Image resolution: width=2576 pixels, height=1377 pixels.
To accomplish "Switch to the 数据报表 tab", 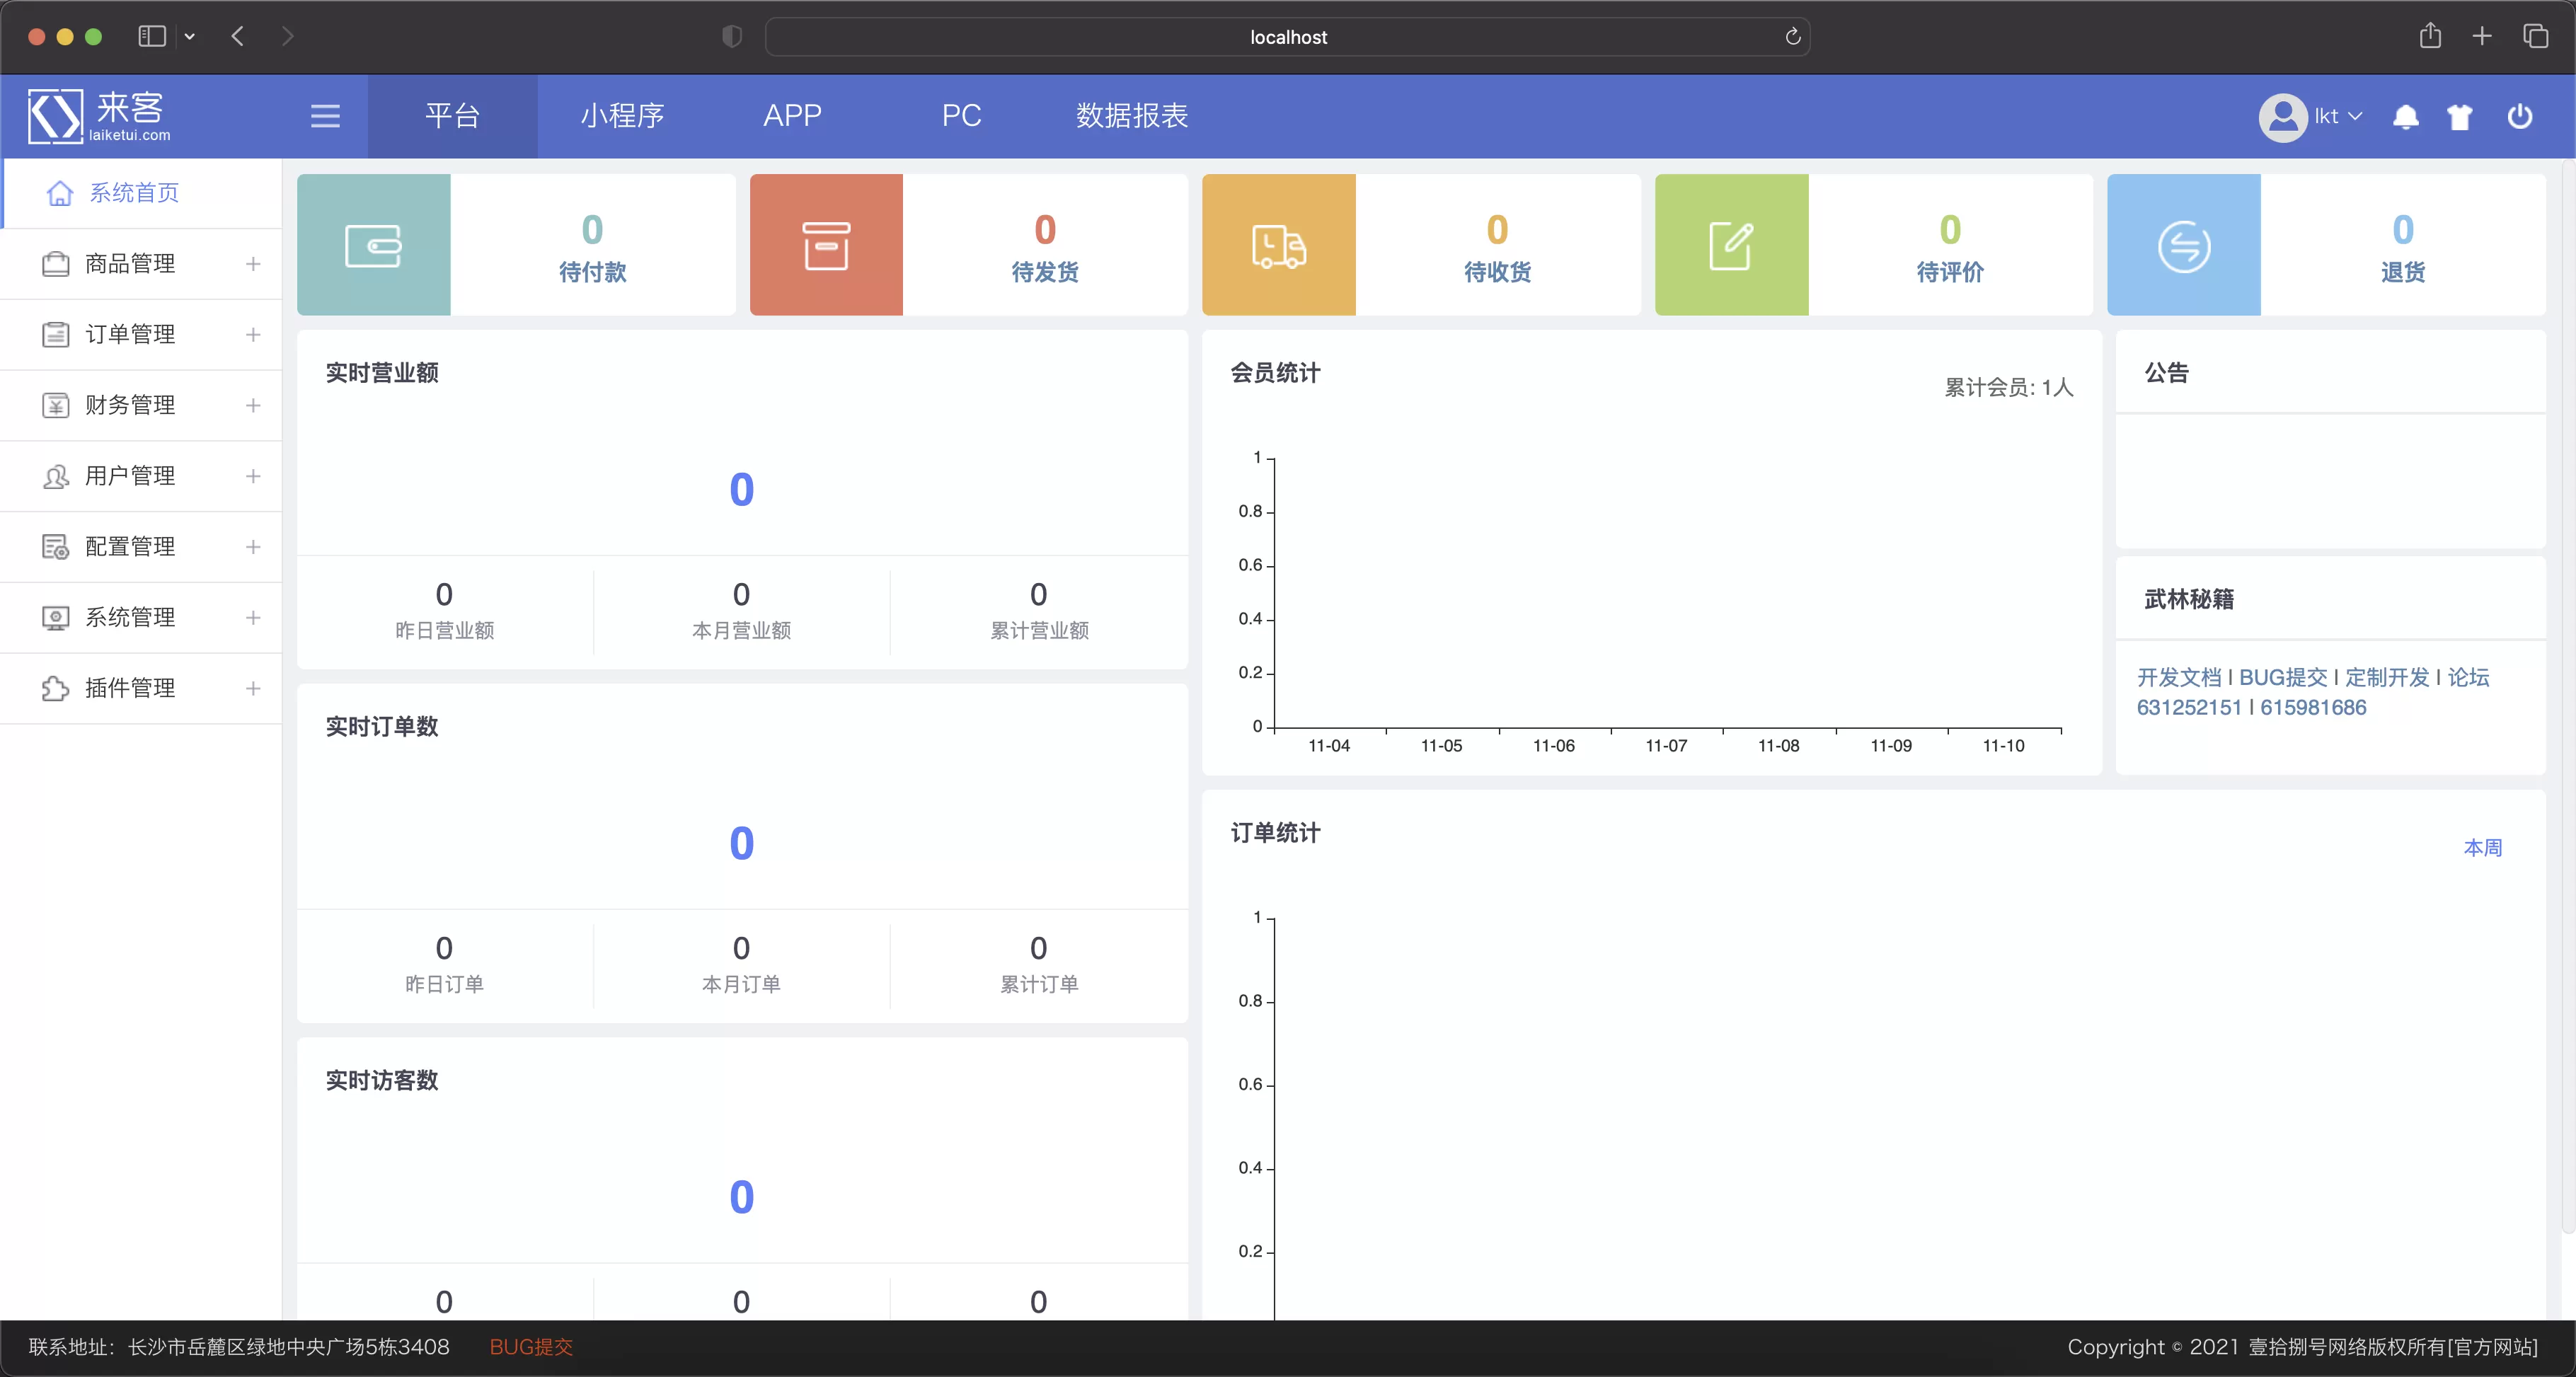I will click(x=1131, y=116).
